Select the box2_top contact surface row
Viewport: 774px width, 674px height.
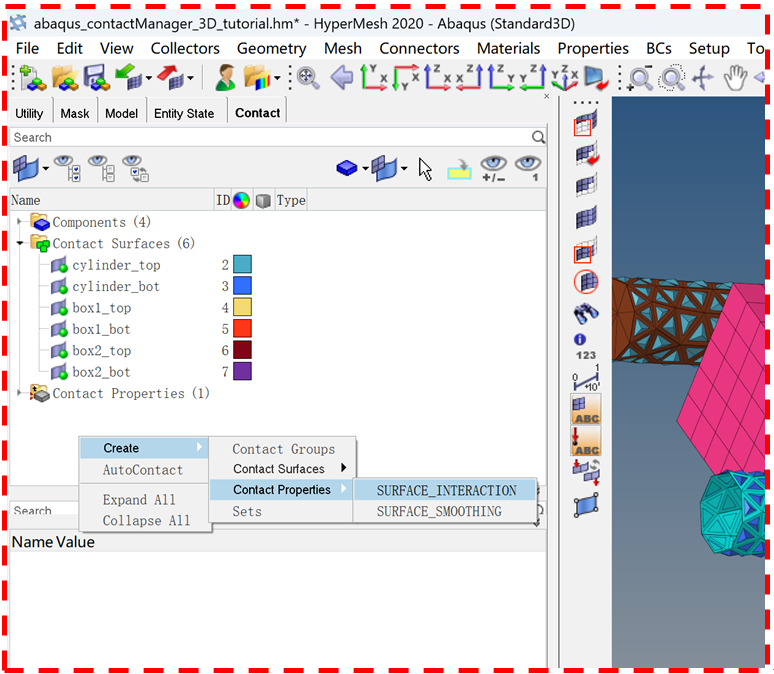102,351
